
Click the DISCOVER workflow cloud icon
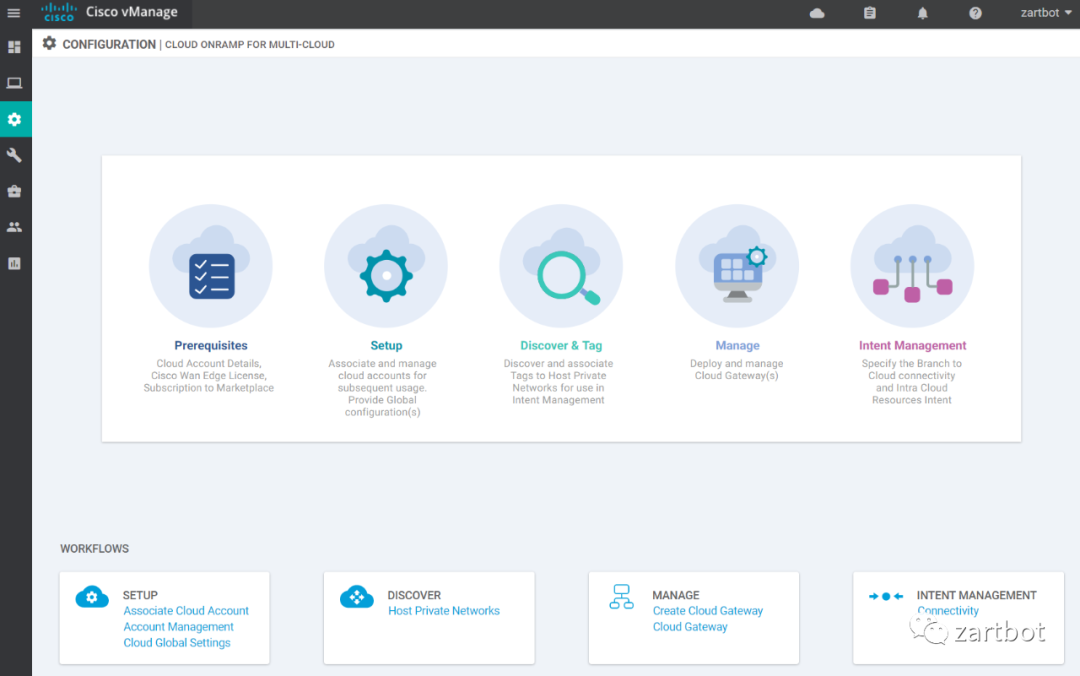[x=357, y=597]
